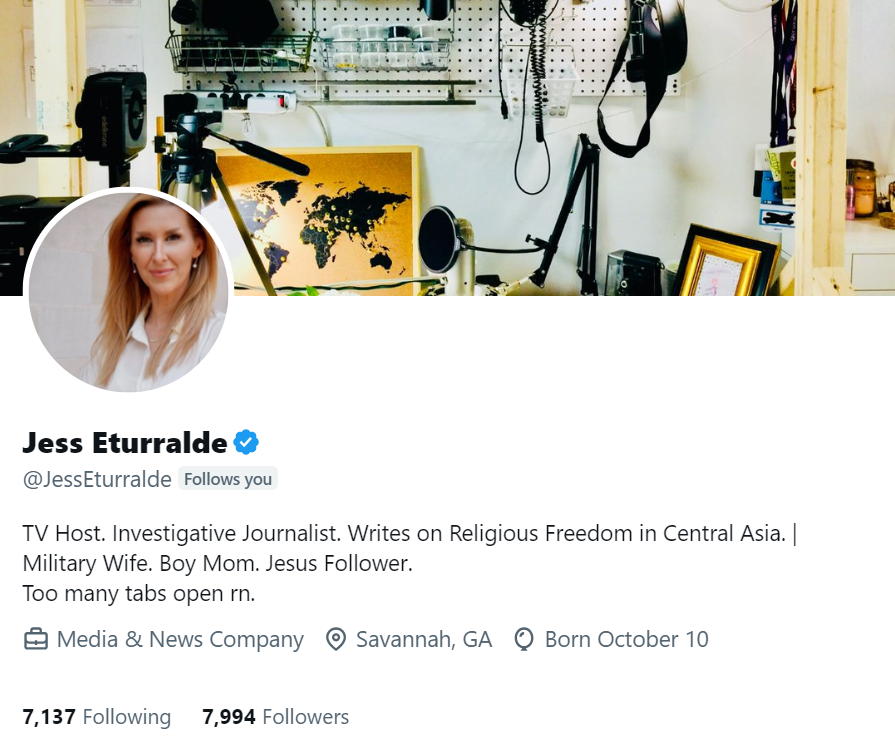Click the briefcase professional category icon
Screen dimensions: 895x746
[x=35, y=639]
